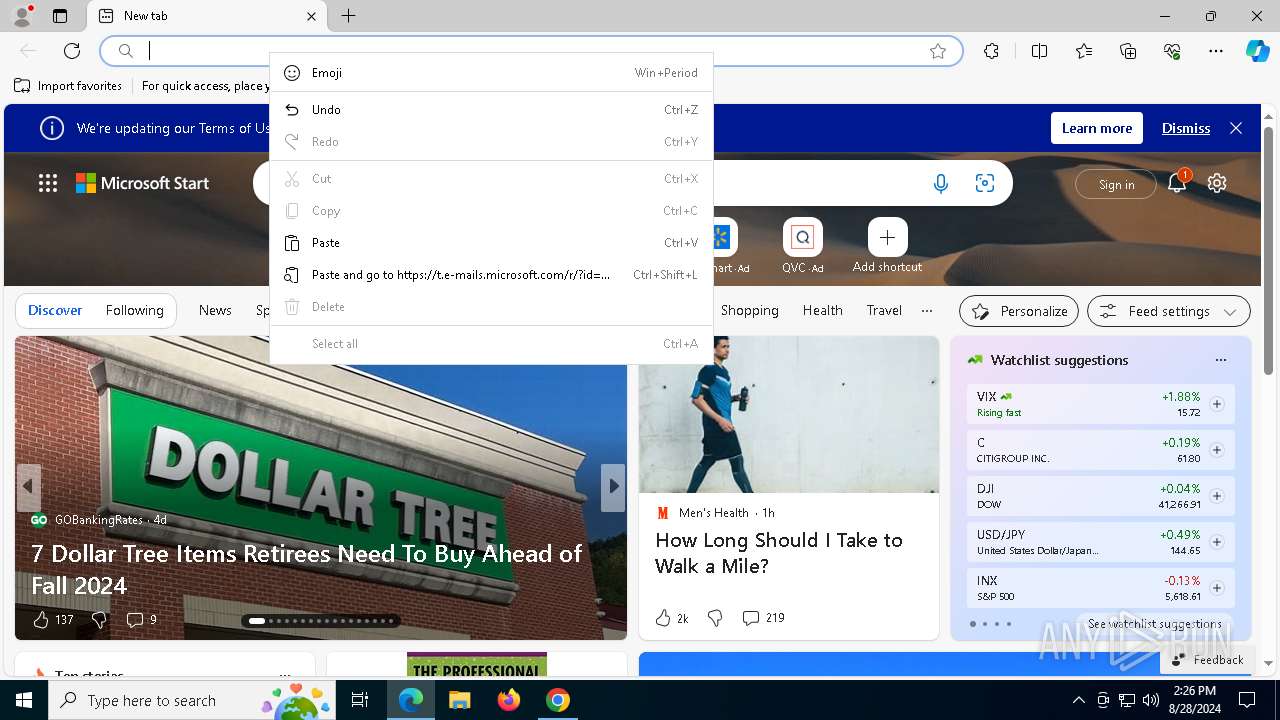Select Undo in the context menu

[x=491, y=110]
